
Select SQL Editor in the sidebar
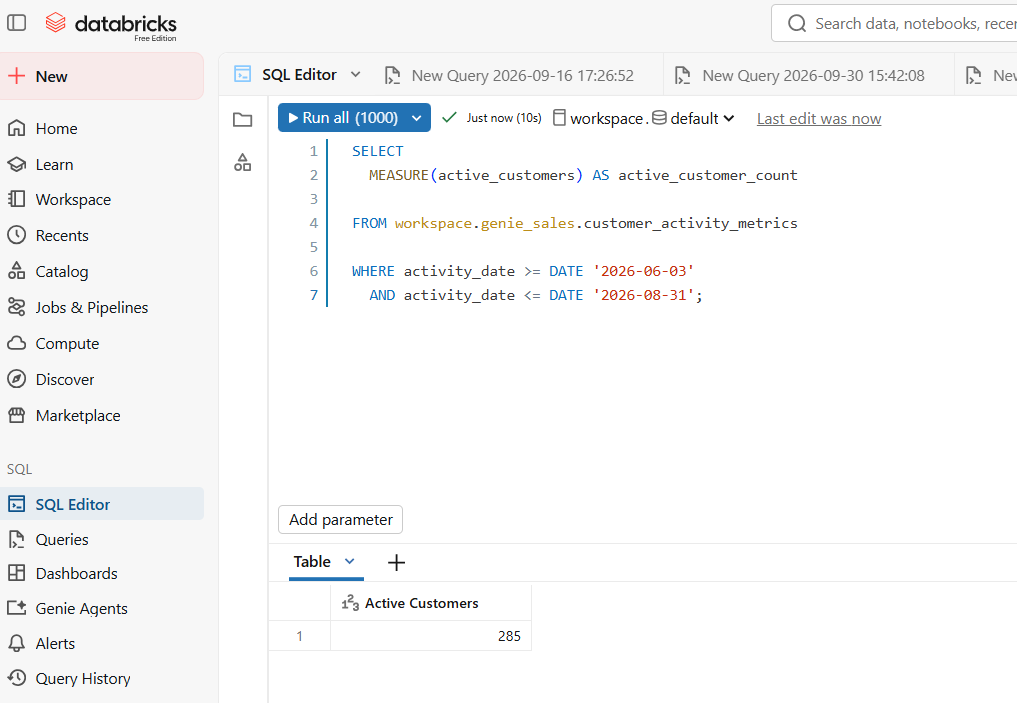102,504
